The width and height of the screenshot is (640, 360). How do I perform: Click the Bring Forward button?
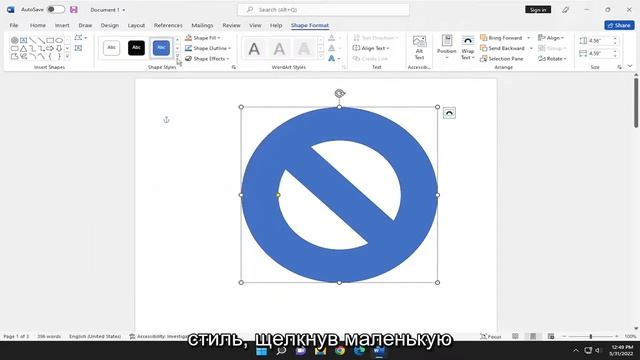[x=502, y=38]
